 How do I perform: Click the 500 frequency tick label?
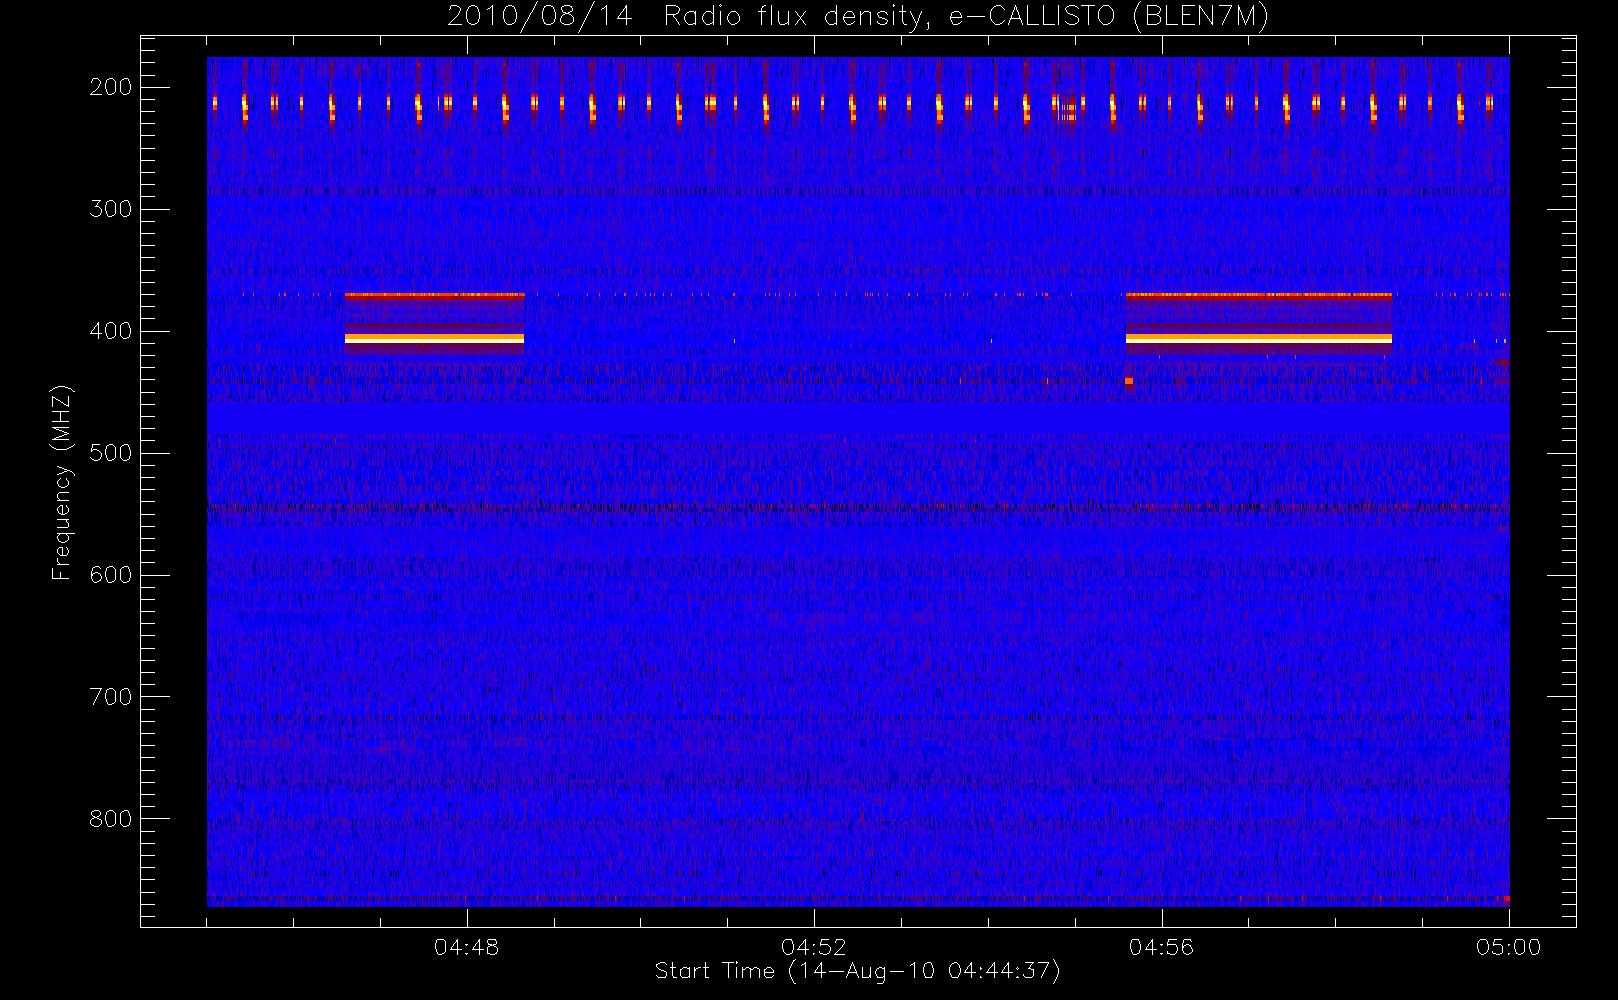tap(110, 453)
